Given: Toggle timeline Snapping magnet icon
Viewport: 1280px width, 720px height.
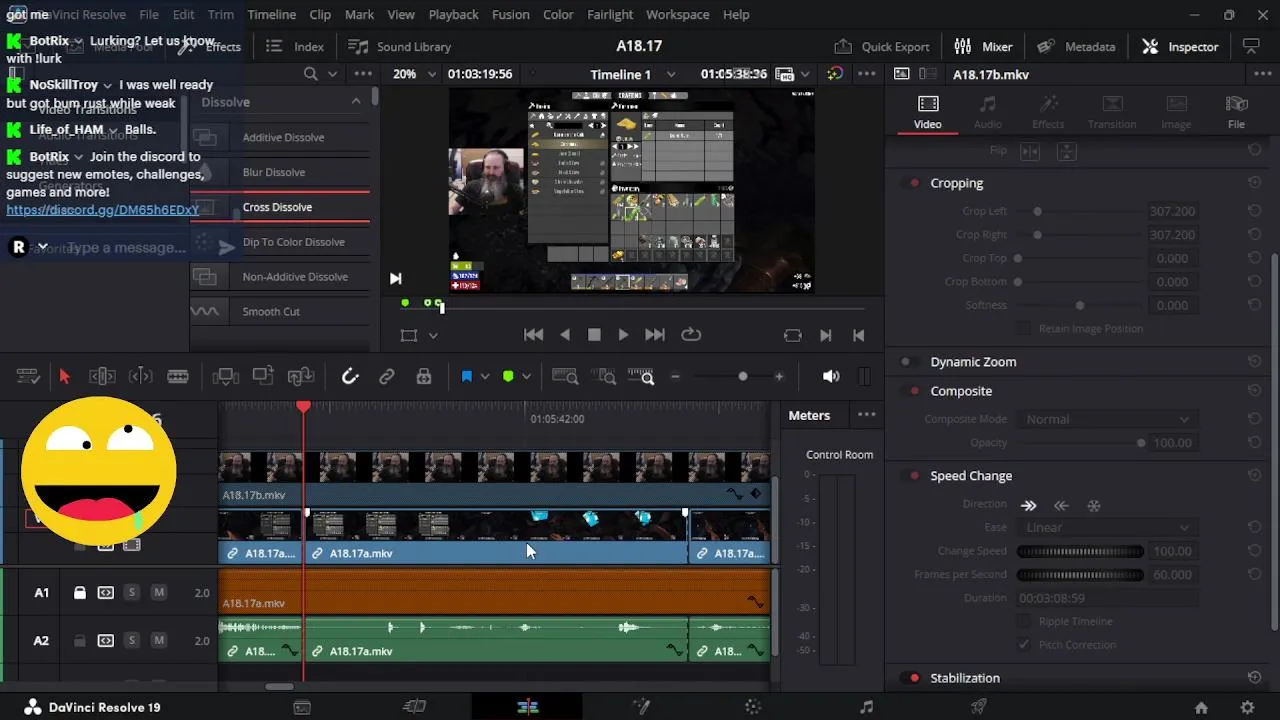Looking at the screenshot, I should pos(350,376).
